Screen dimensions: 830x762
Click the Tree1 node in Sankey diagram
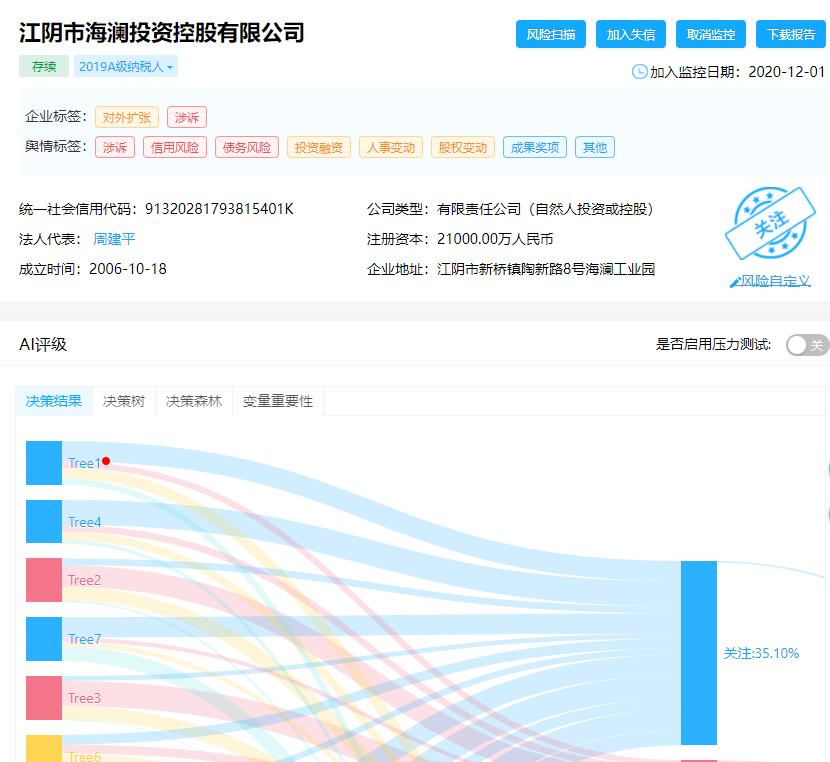click(x=43, y=463)
